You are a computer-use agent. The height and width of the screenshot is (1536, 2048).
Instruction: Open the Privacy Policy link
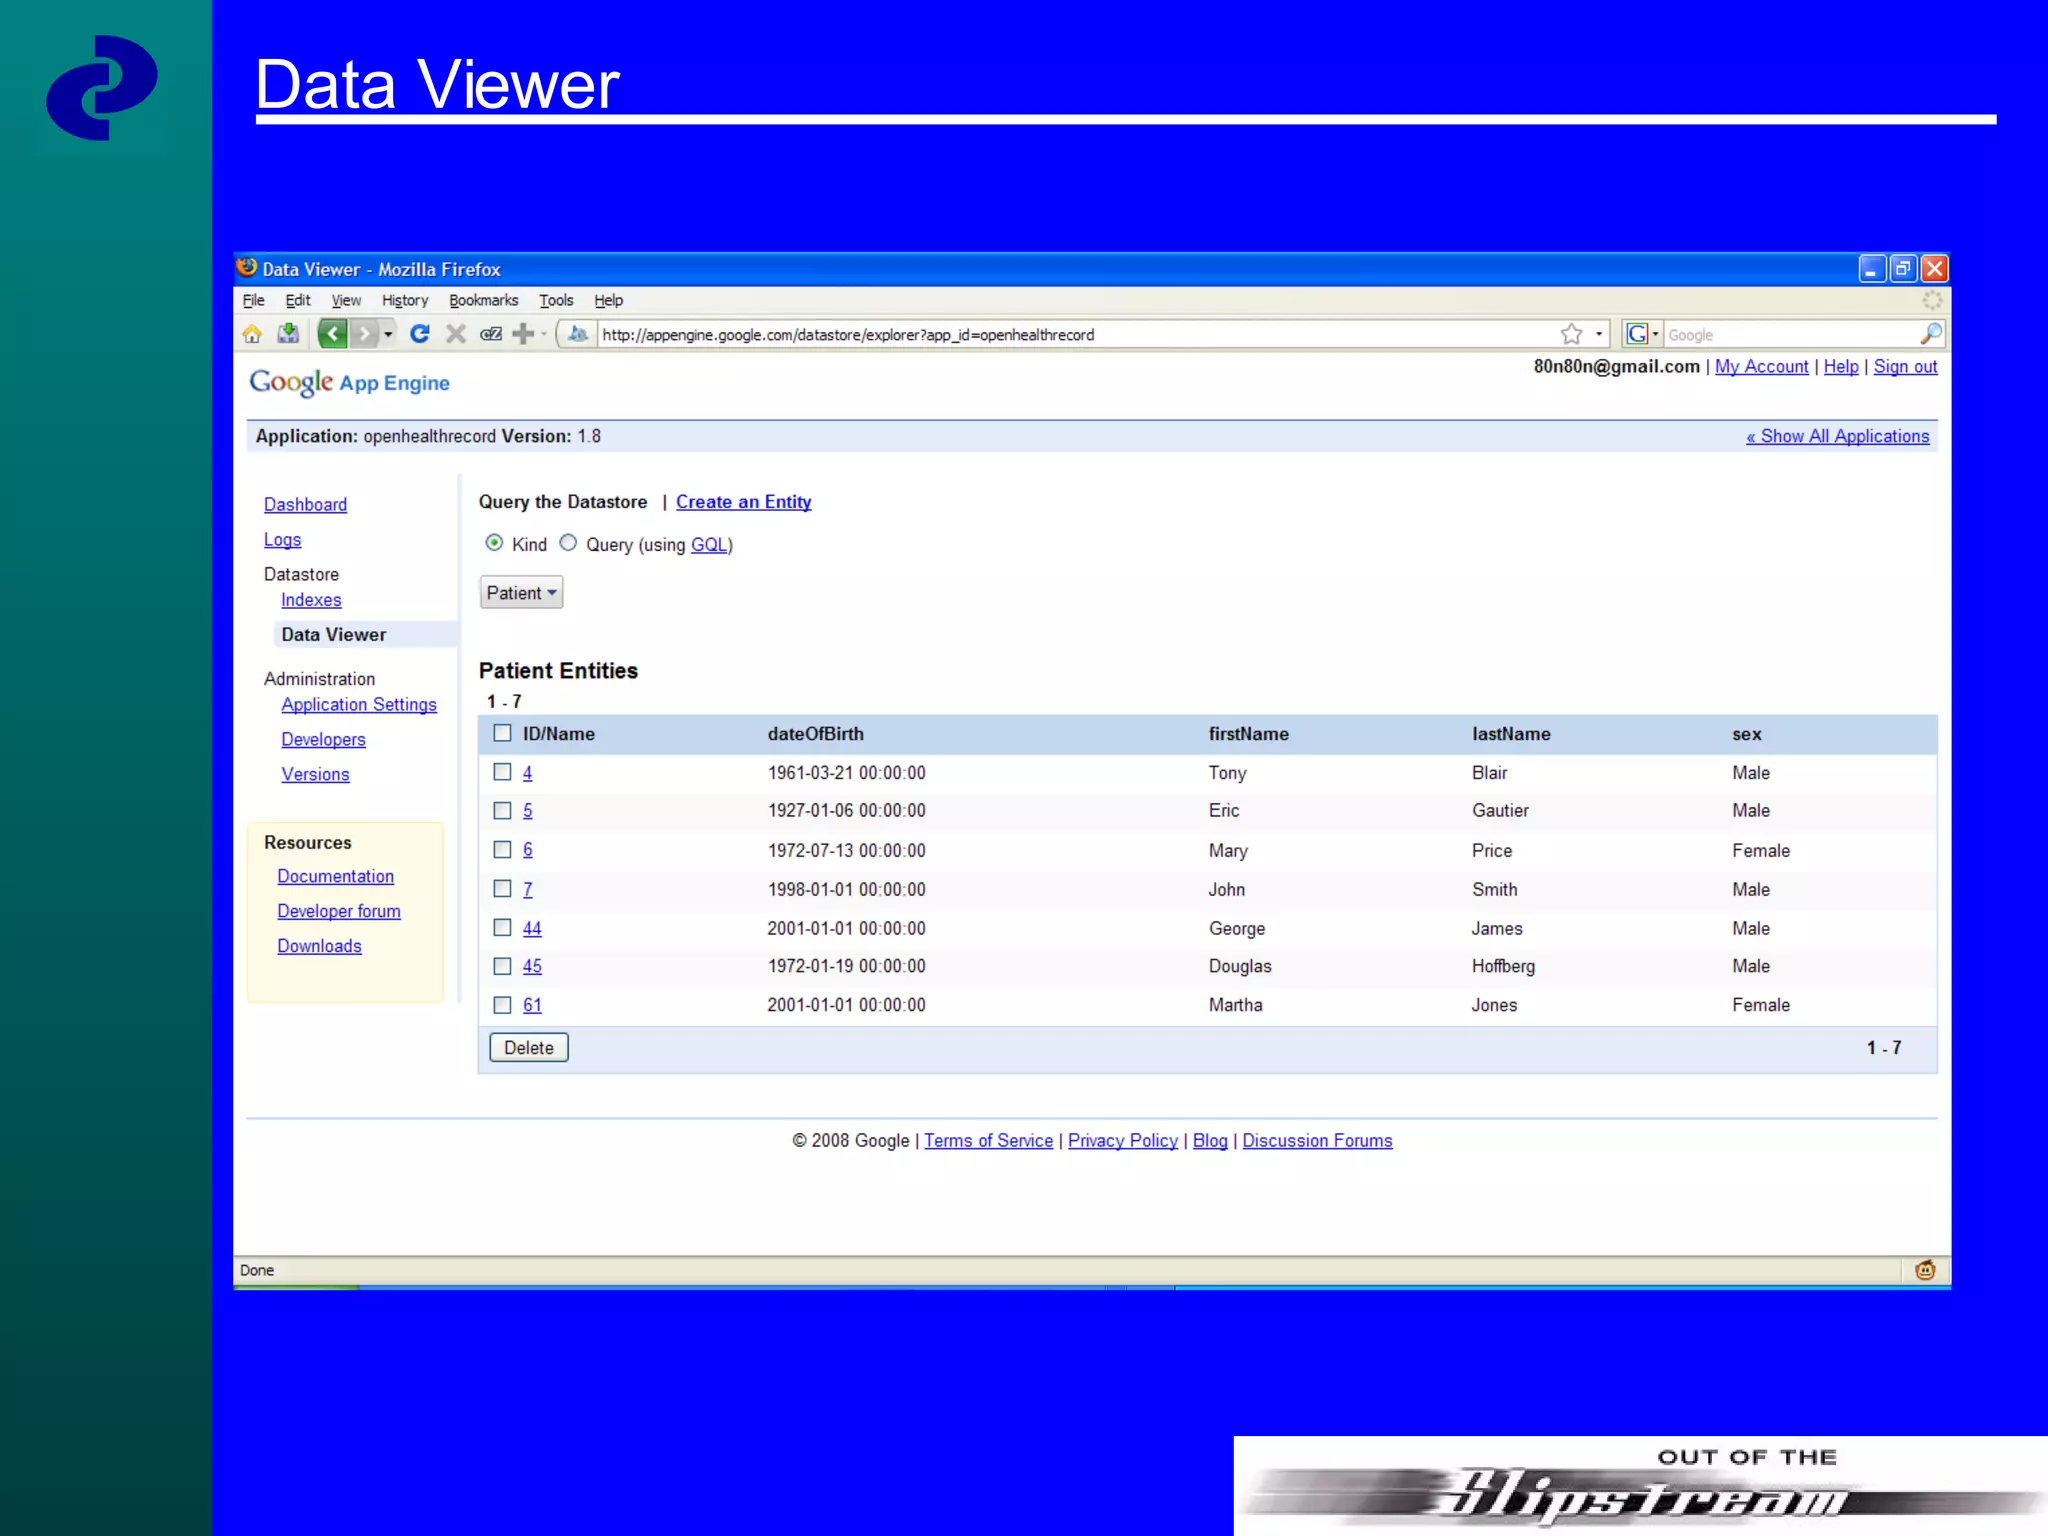[1122, 1141]
